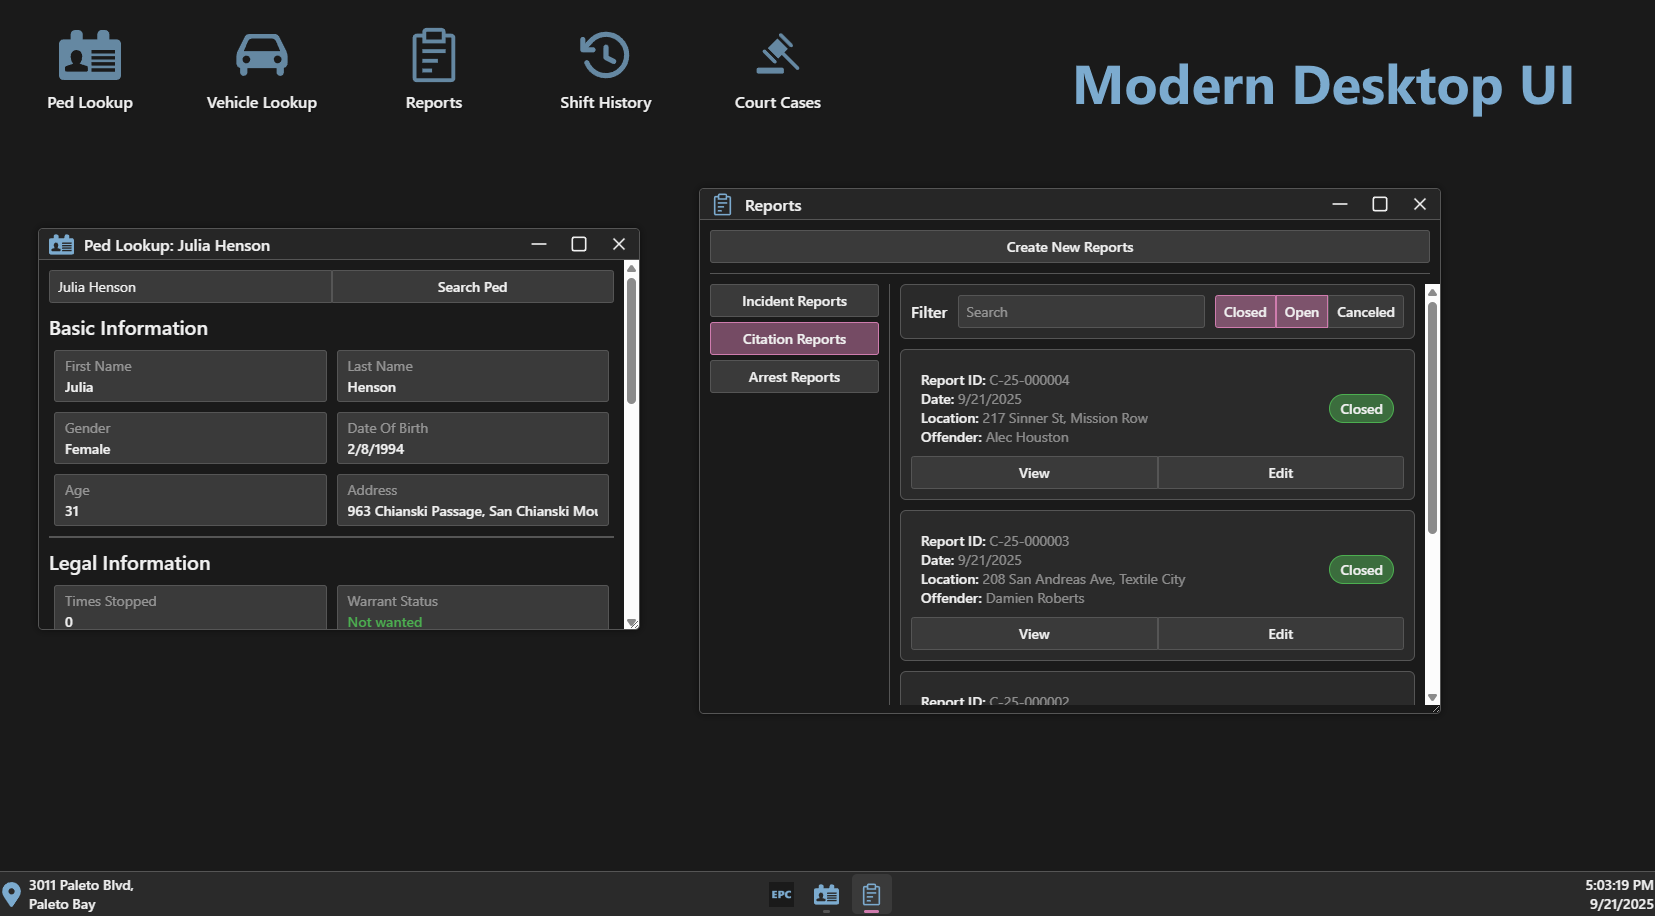The width and height of the screenshot is (1655, 916).
Task: Switch to the Incident Reports tab
Action: pyautogui.click(x=794, y=301)
